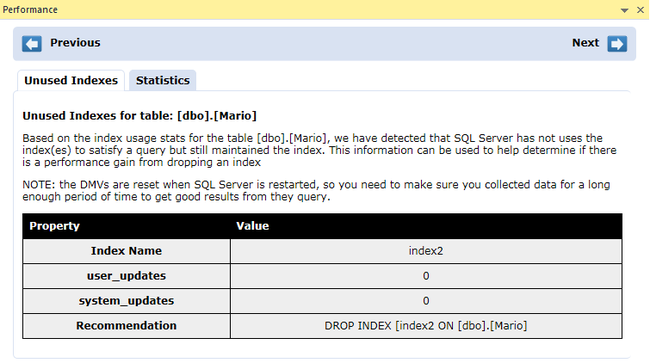
Task: Click the Next right-arrow icon
Action: pos(617,44)
